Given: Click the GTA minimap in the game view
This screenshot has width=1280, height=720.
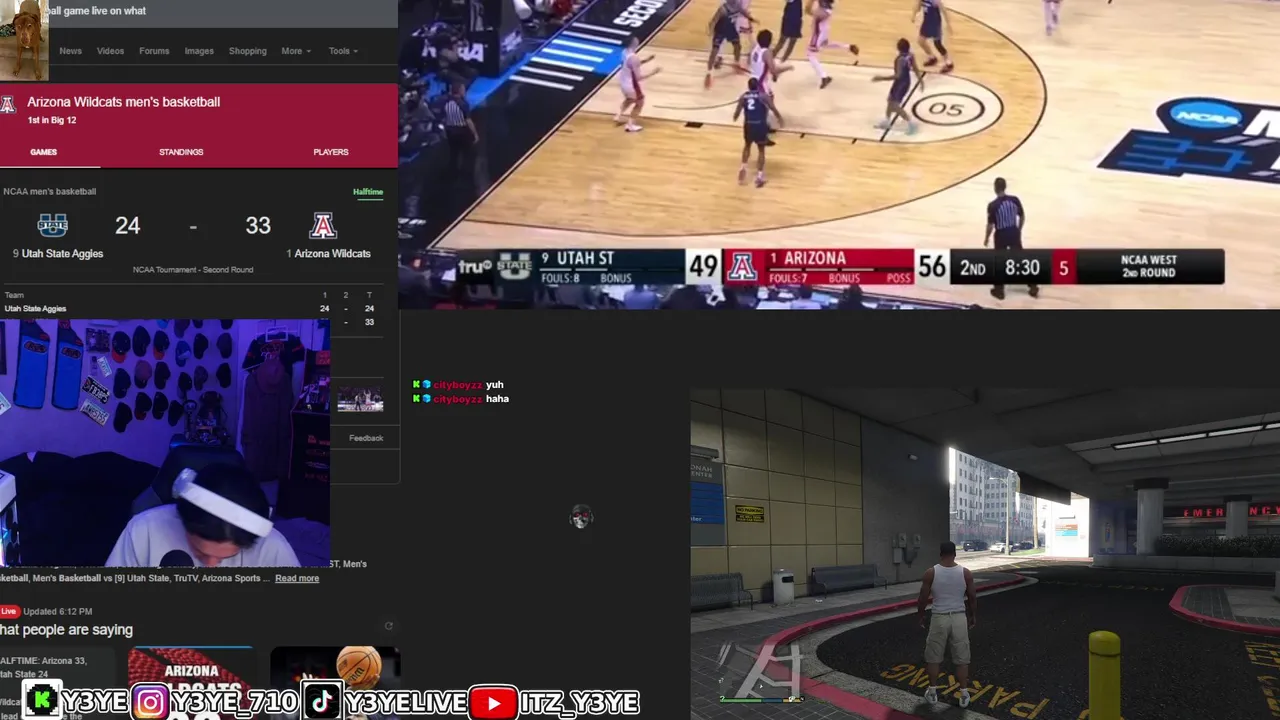Looking at the screenshot, I should click(760, 672).
